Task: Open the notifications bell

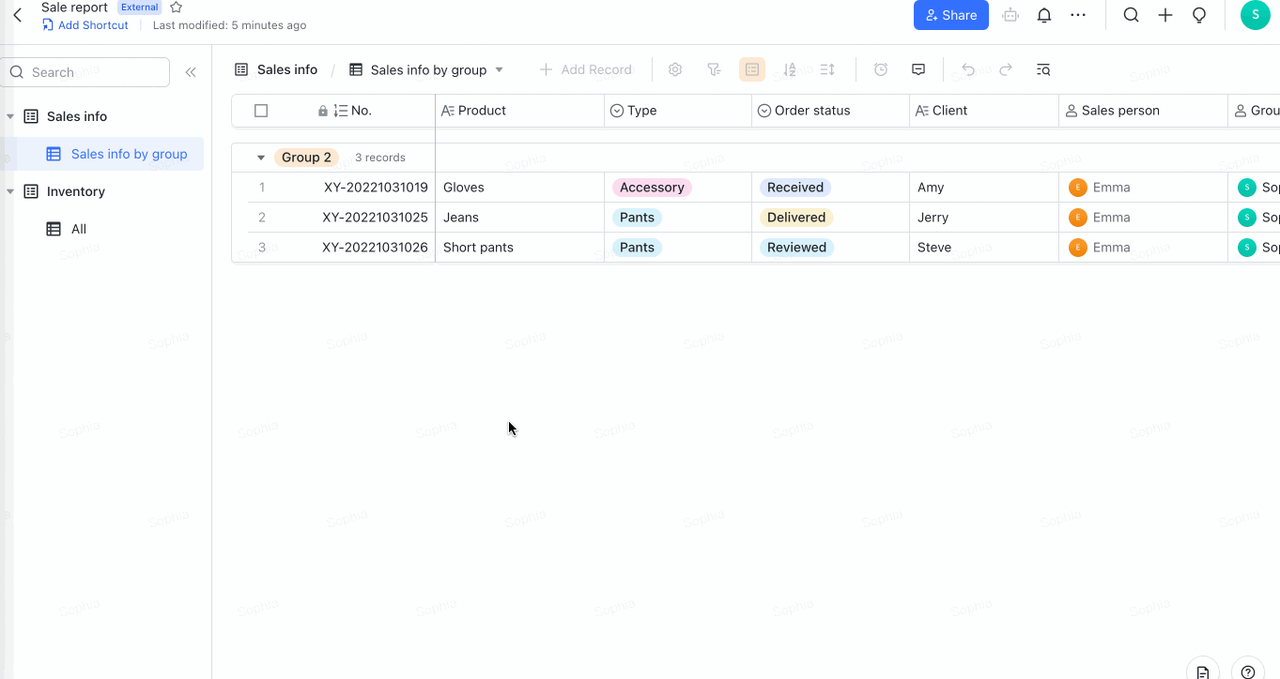Action: 1044,15
